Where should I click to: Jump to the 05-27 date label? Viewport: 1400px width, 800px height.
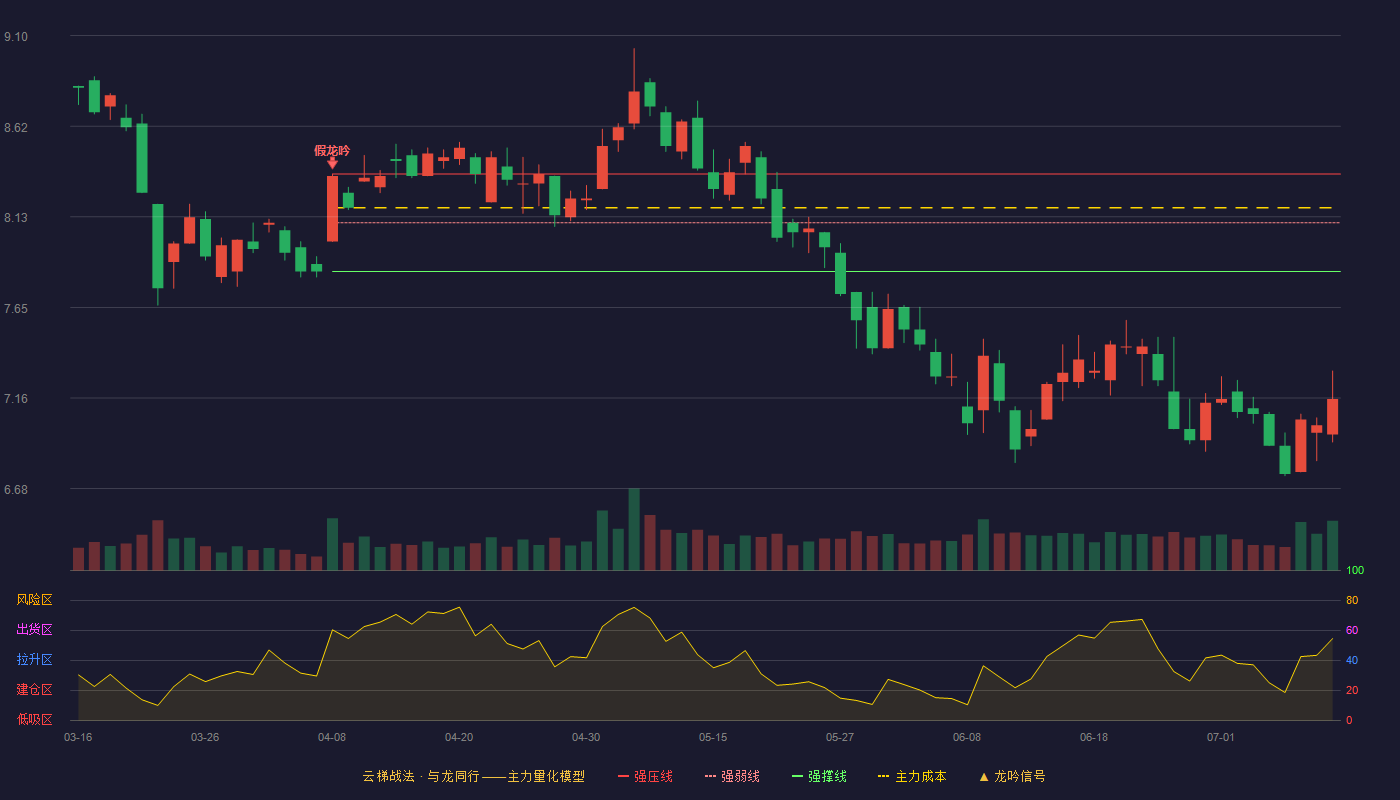pyautogui.click(x=840, y=737)
